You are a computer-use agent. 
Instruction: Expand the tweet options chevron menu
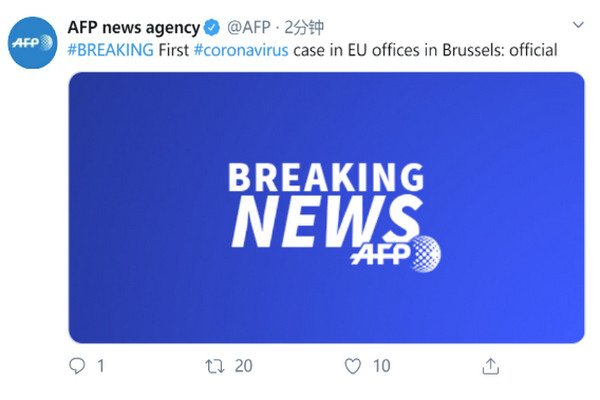coord(578,24)
